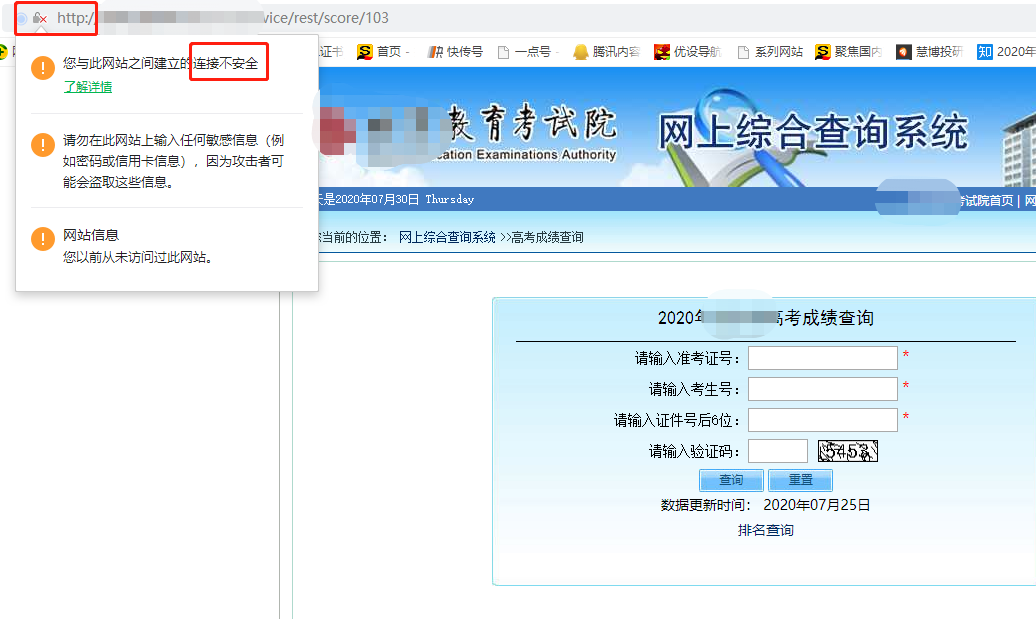1036x619 pixels.
Task: Click the 了解详情 link in security popup
Action: [87, 87]
